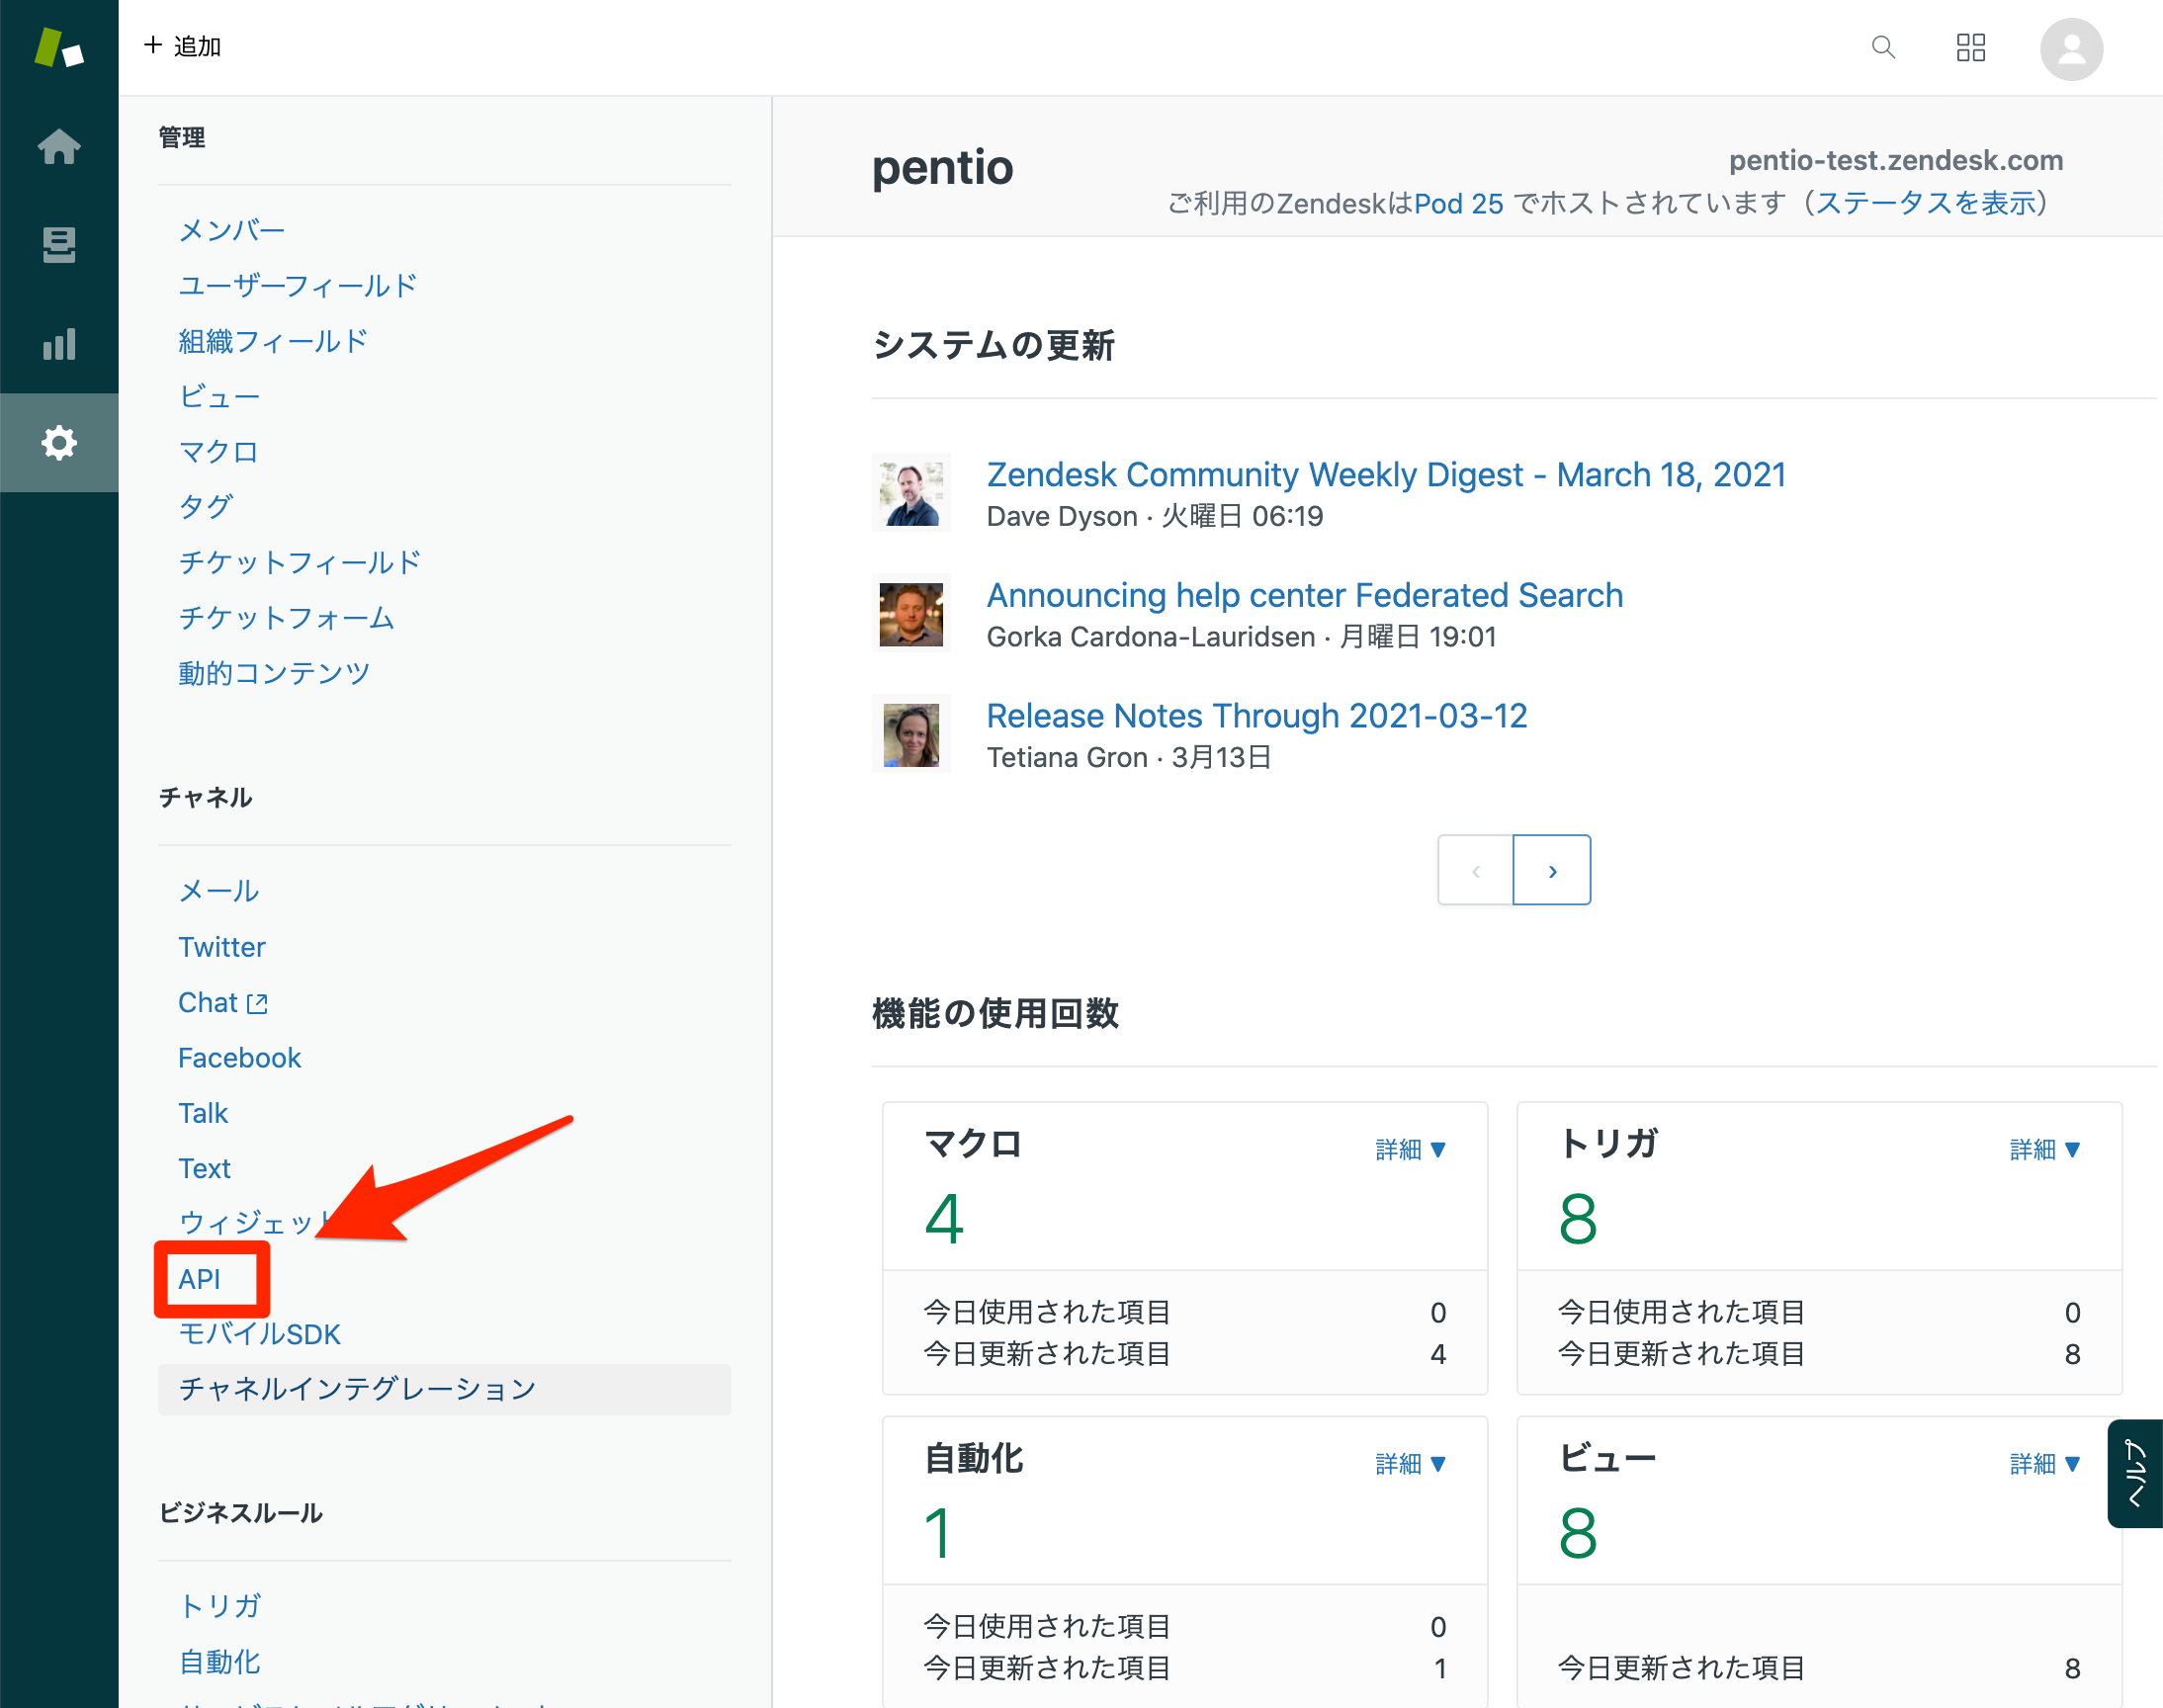This screenshot has width=2163, height=1708.
Task: Open the Chat external link
Action: pyautogui.click(x=222, y=1002)
